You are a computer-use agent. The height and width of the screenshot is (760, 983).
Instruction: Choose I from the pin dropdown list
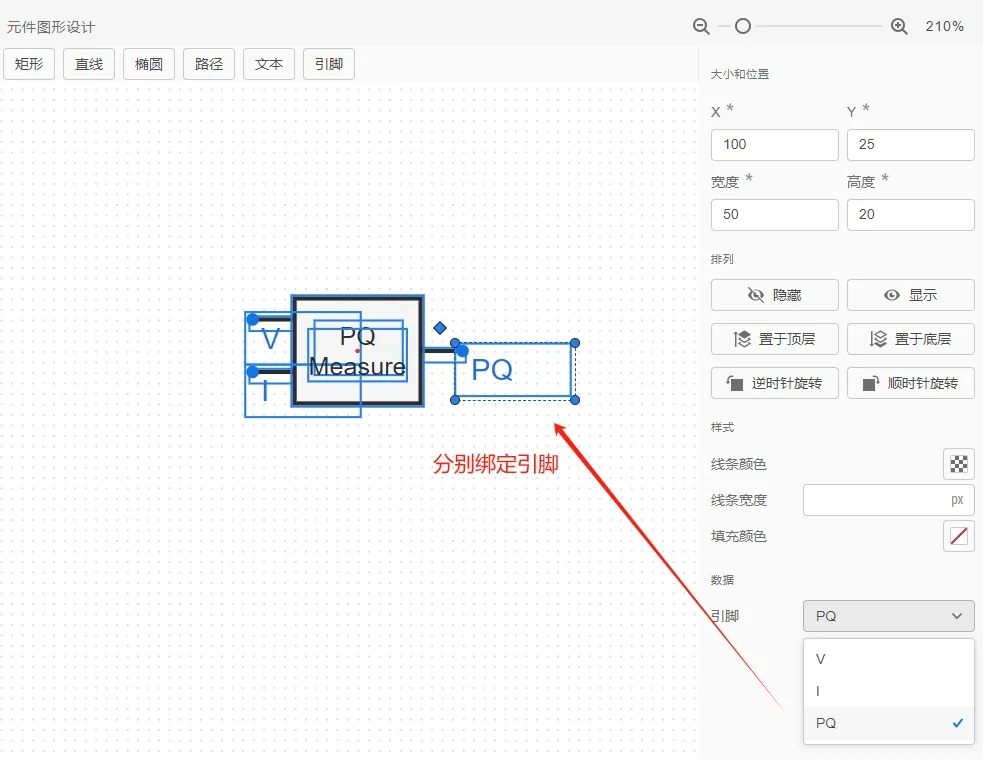[x=886, y=691]
